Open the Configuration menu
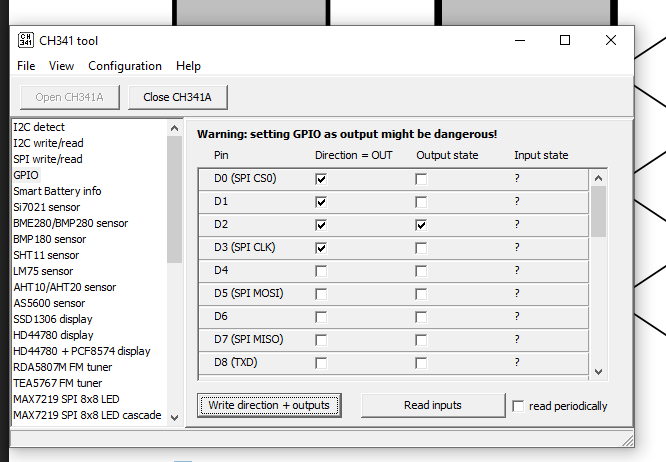666x462 pixels. [x=125, y=66]
